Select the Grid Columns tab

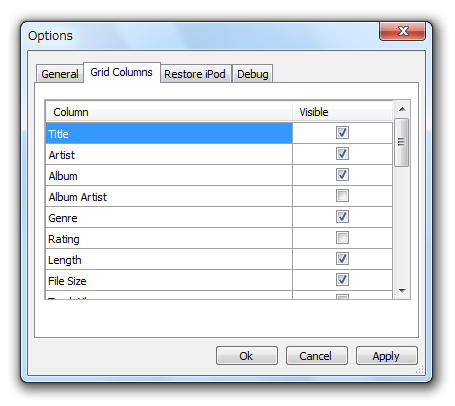[122, 72]
